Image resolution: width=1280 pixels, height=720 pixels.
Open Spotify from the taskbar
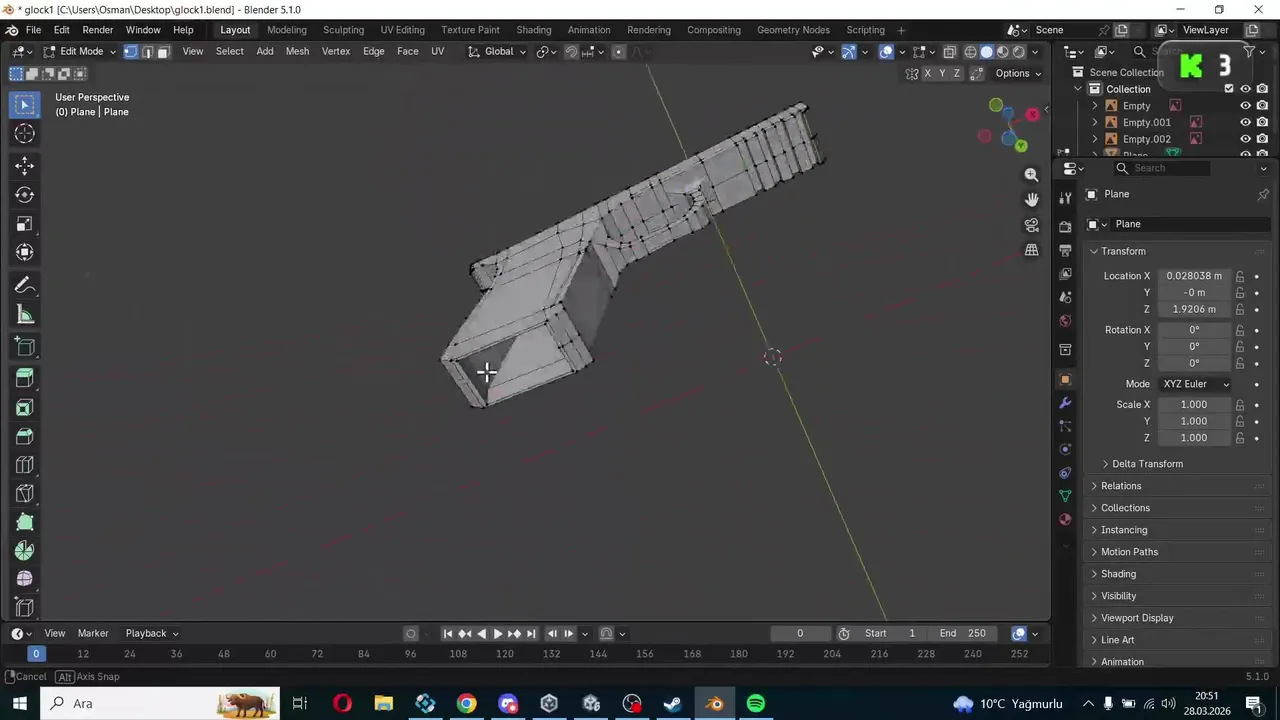[756, 704]
